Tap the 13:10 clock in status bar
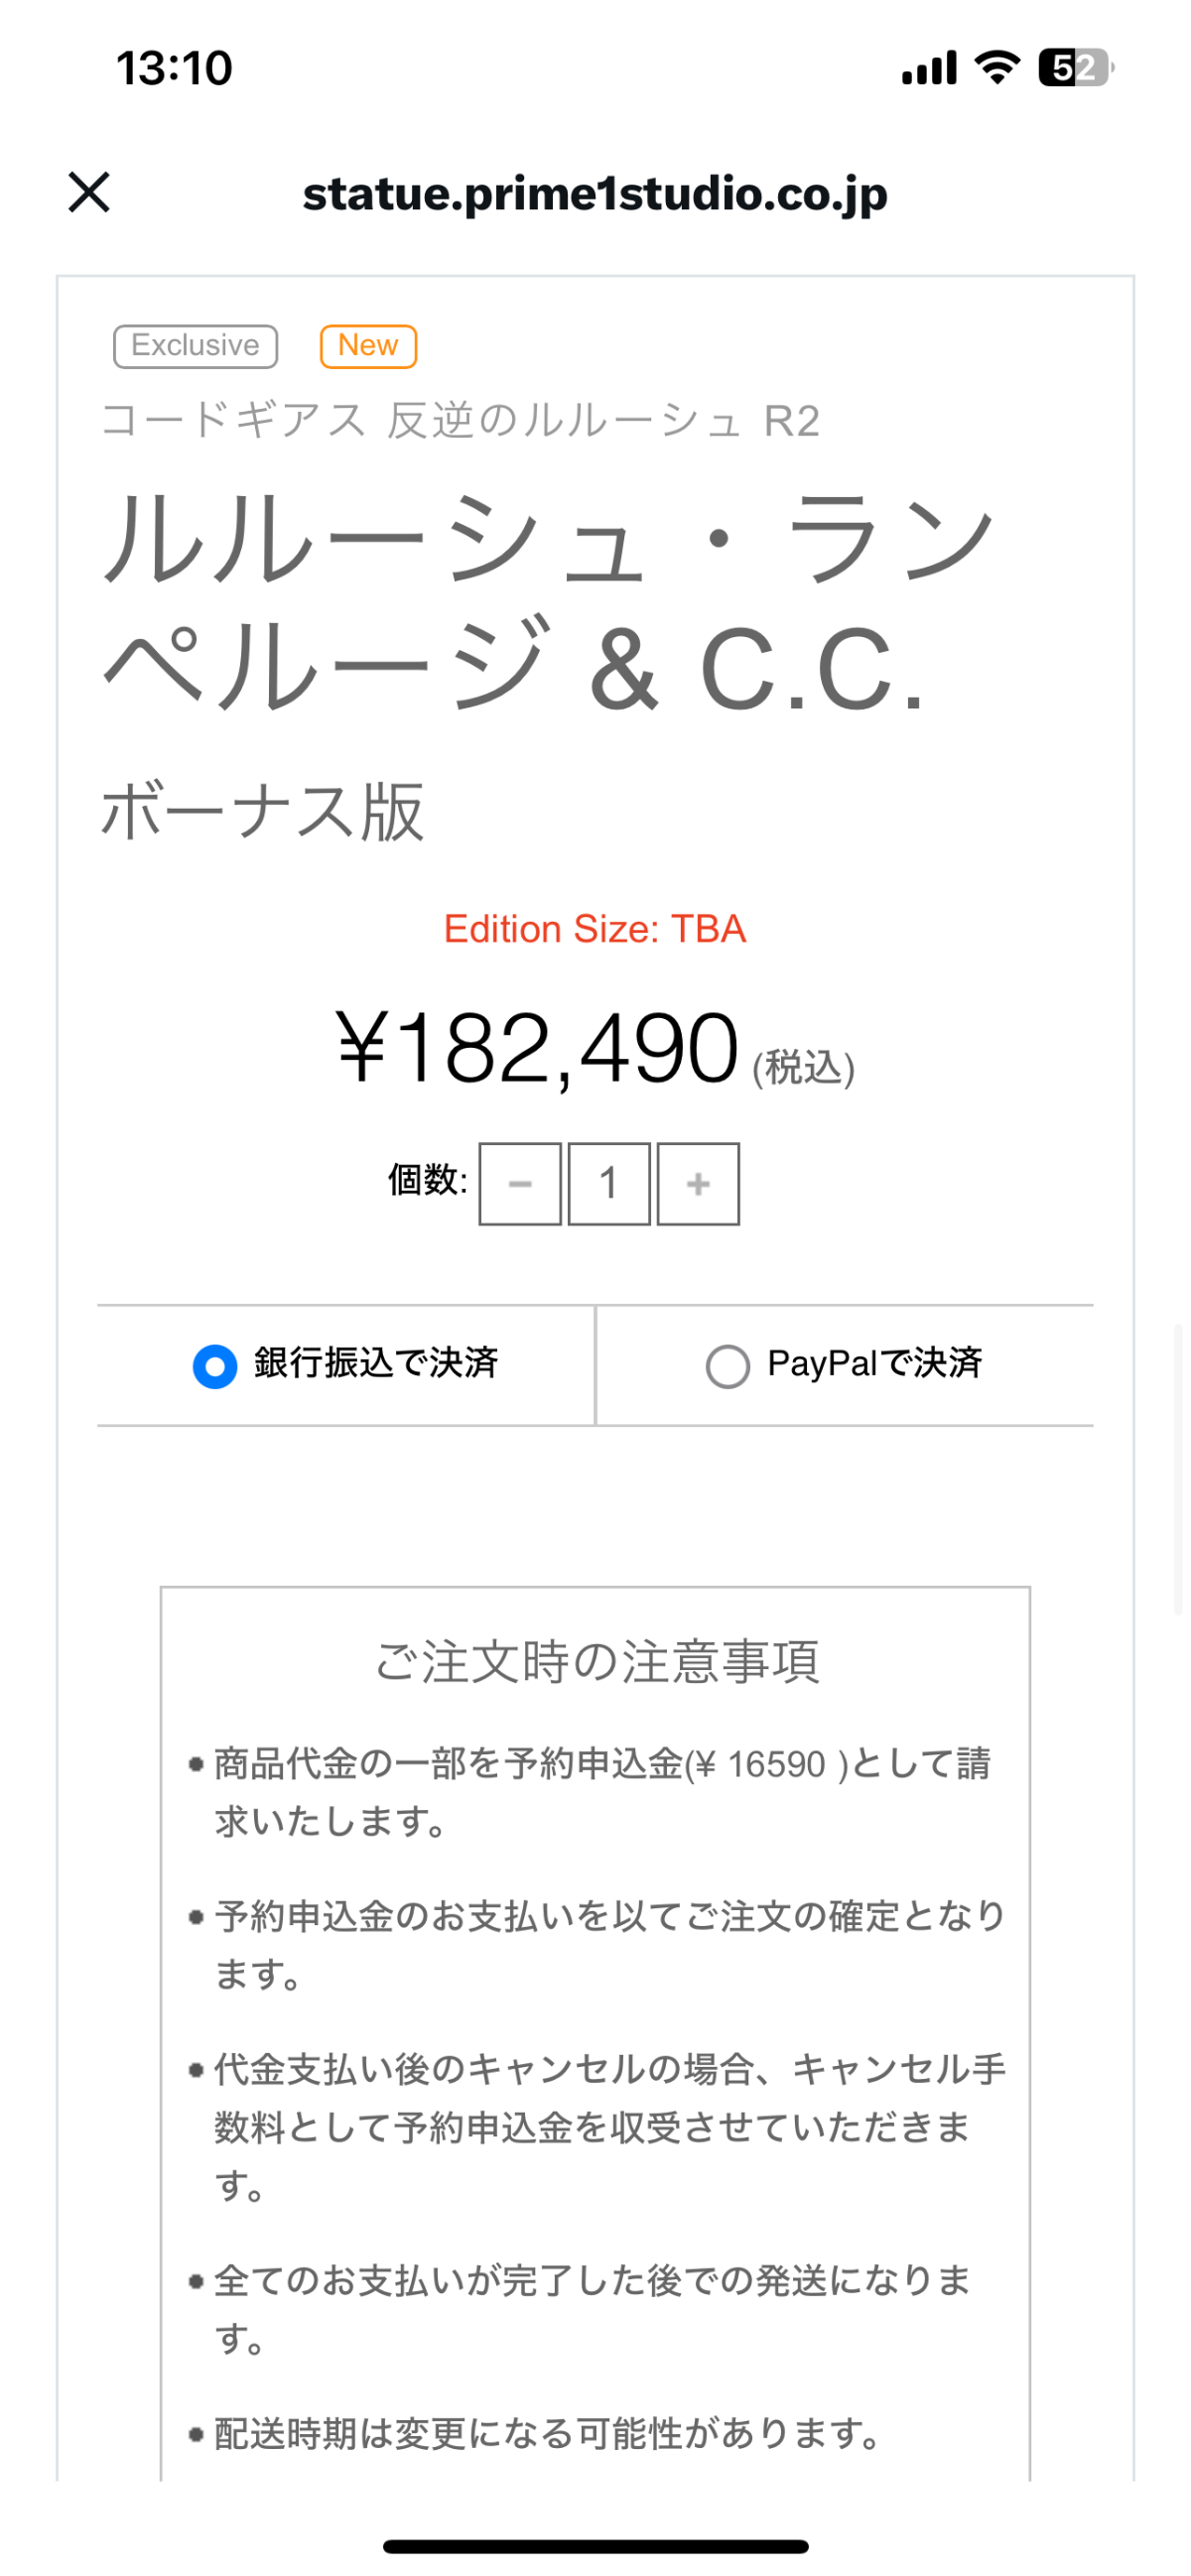Image resolution: width=1191 pixels, height=2576 pixels. (174, 68)
